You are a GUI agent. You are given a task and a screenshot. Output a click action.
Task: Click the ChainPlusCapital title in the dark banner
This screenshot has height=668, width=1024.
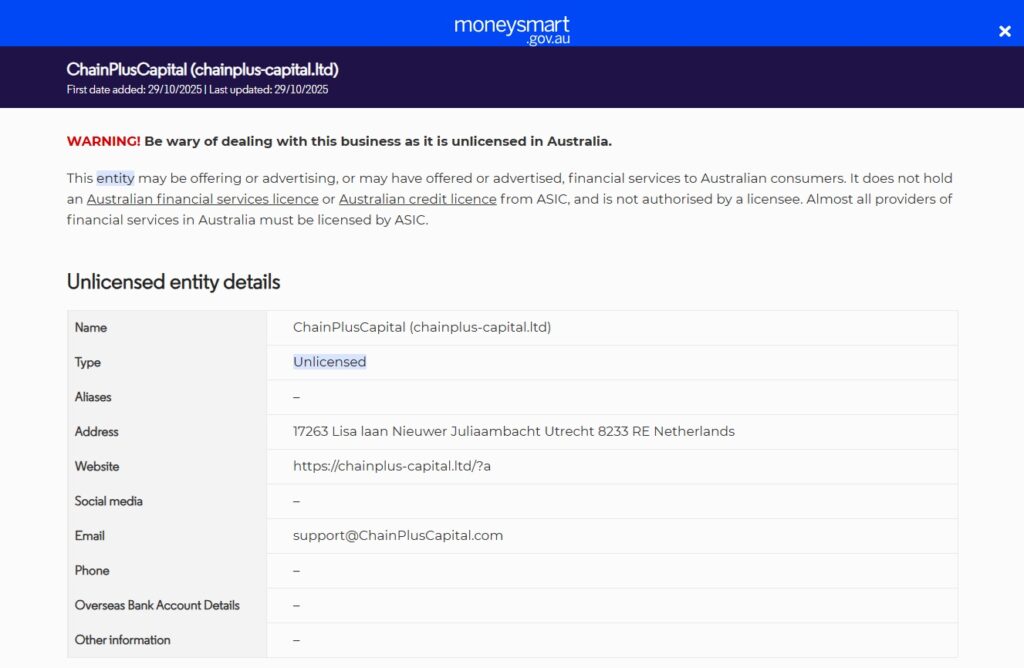coord(202,69)
